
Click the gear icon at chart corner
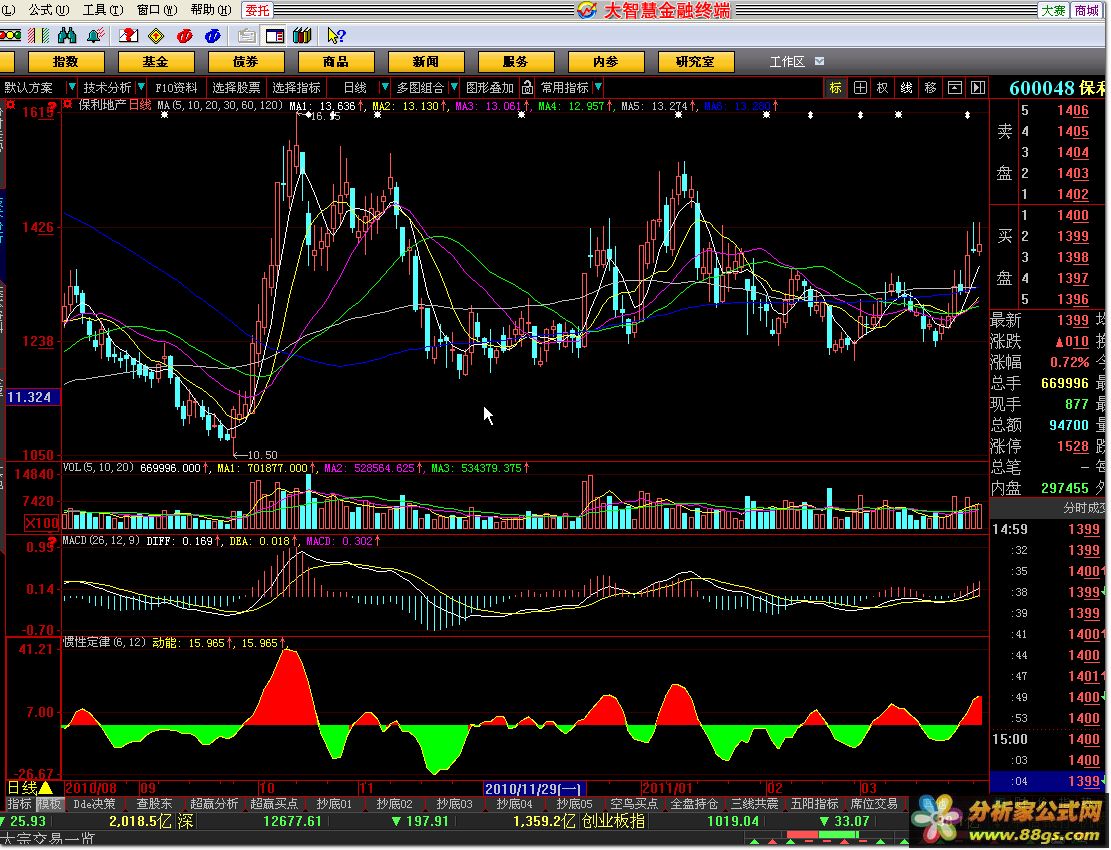10,105
